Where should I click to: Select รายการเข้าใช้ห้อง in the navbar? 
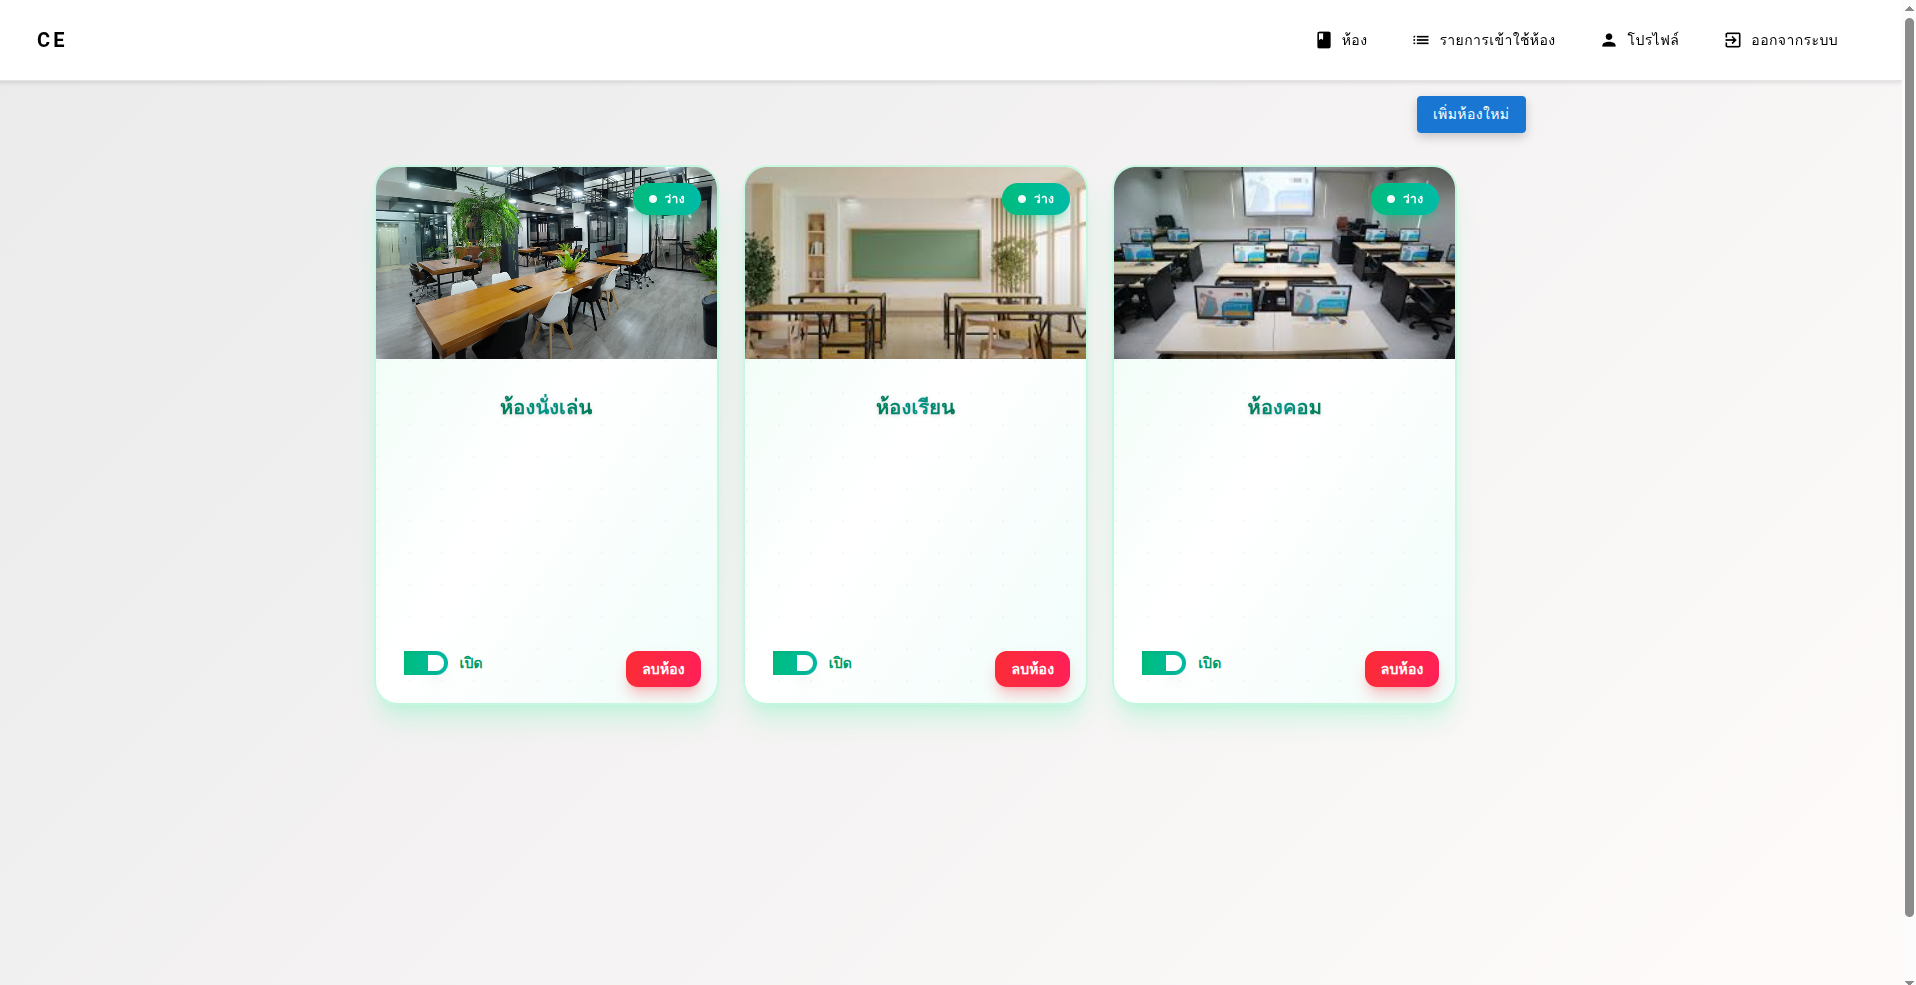(x=1496, y=40)
